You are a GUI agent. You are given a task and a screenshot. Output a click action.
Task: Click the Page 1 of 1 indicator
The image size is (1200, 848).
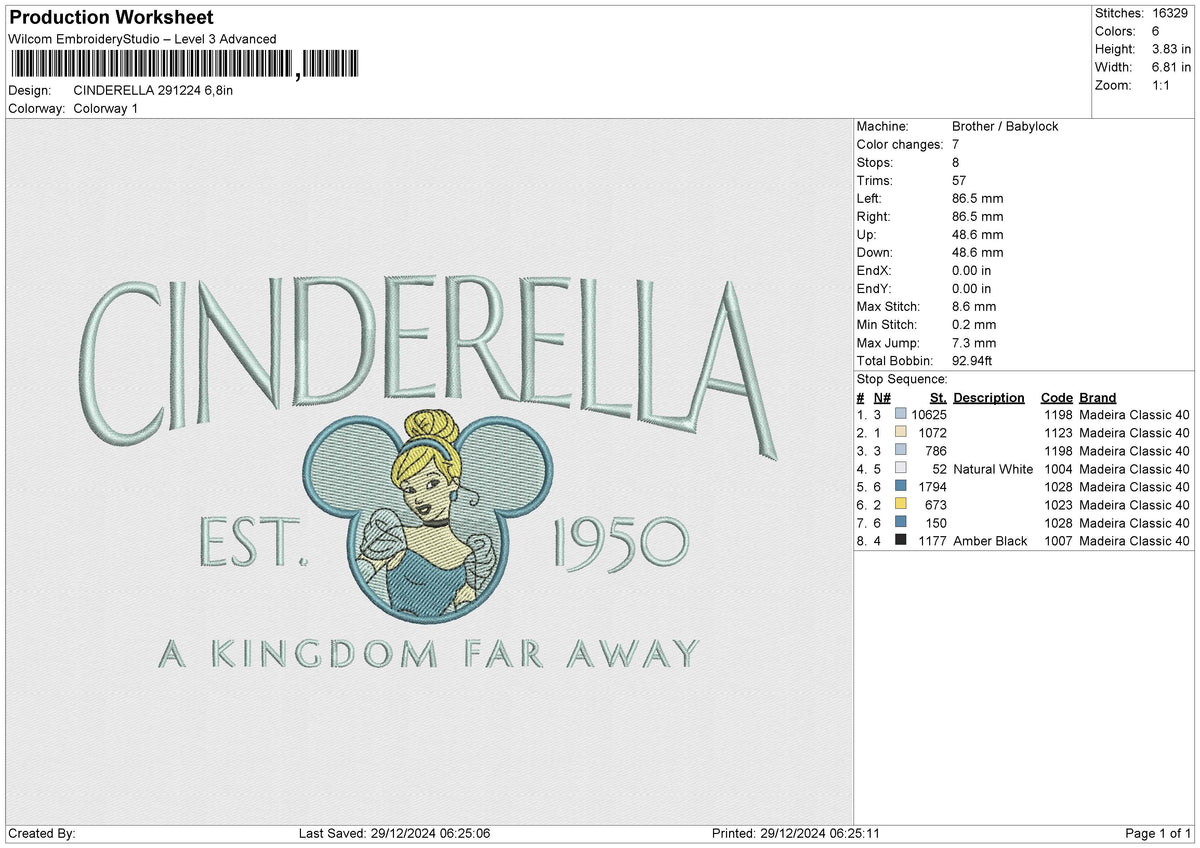pos(1158,833)
